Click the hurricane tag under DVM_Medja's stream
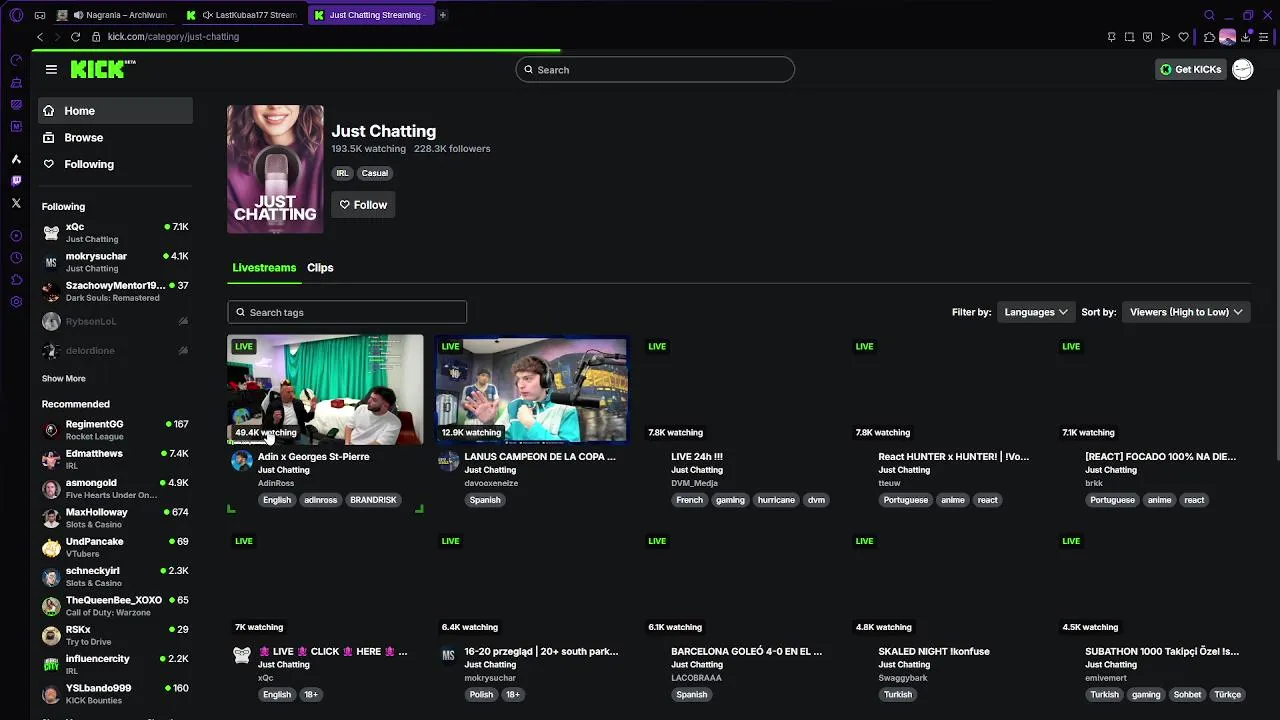 pos(776,500)
